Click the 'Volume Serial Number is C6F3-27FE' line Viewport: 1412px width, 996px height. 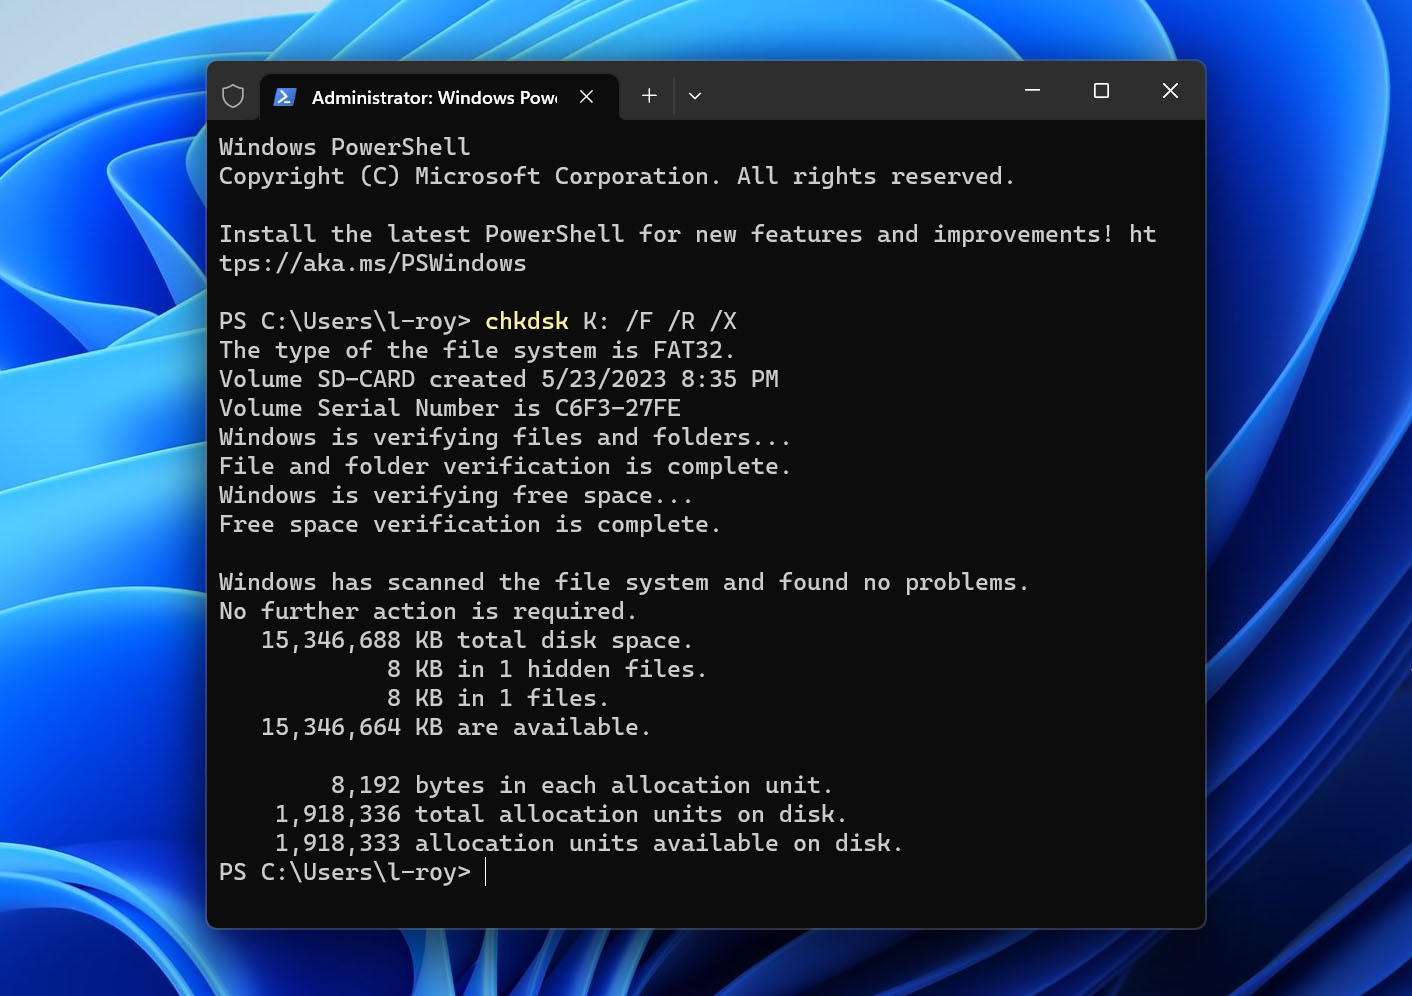click(450, 408)
